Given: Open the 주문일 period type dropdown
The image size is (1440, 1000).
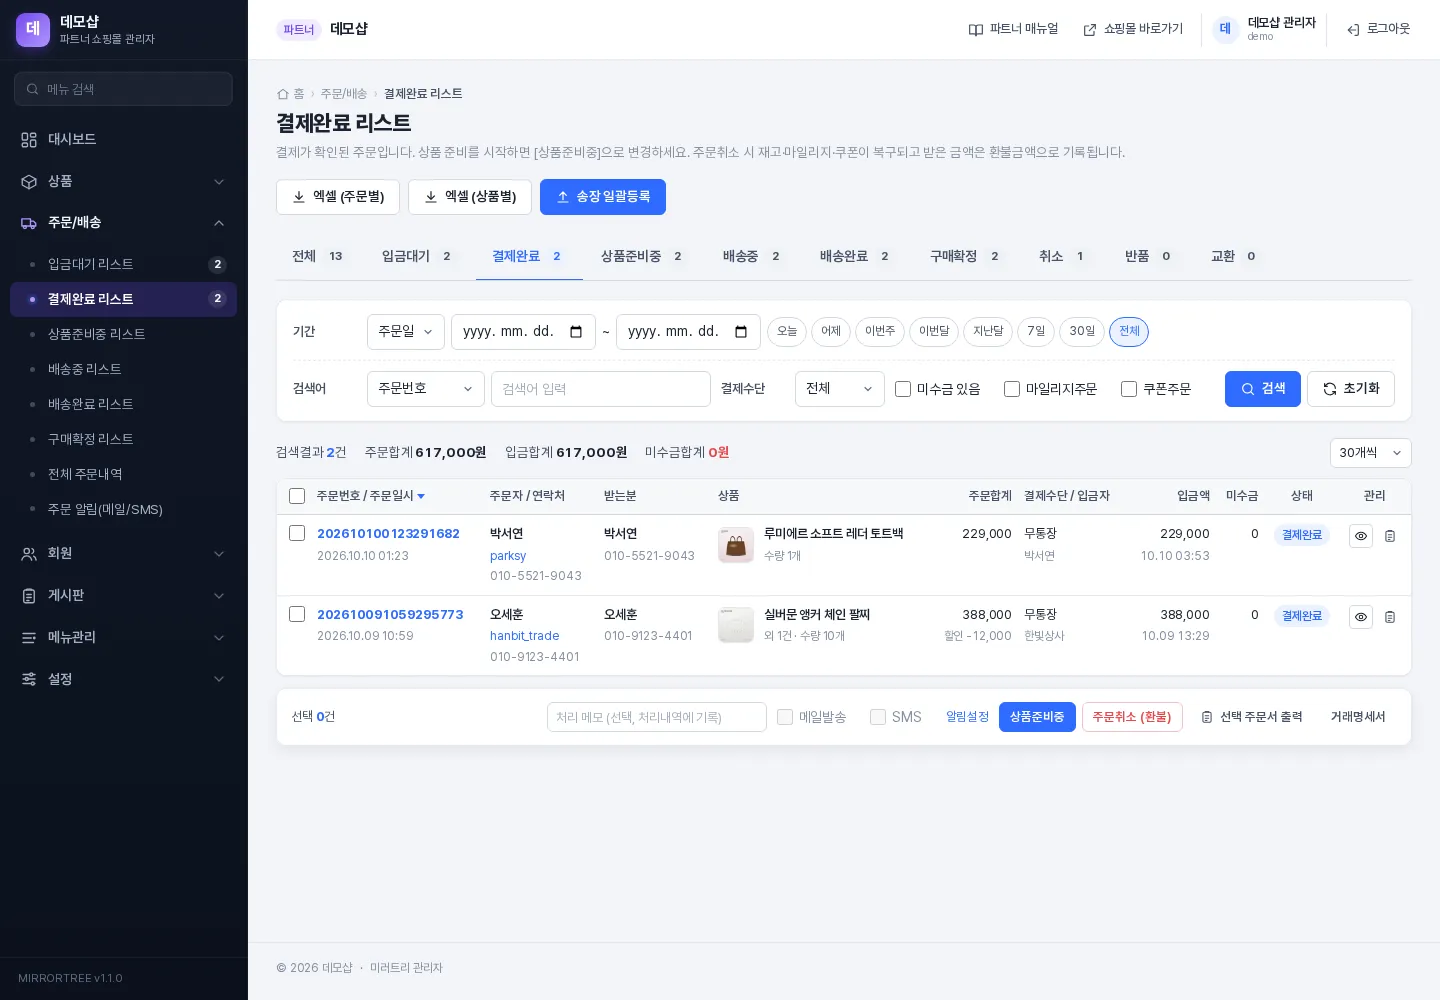Looking at the screenshot, I should point(406,332).
